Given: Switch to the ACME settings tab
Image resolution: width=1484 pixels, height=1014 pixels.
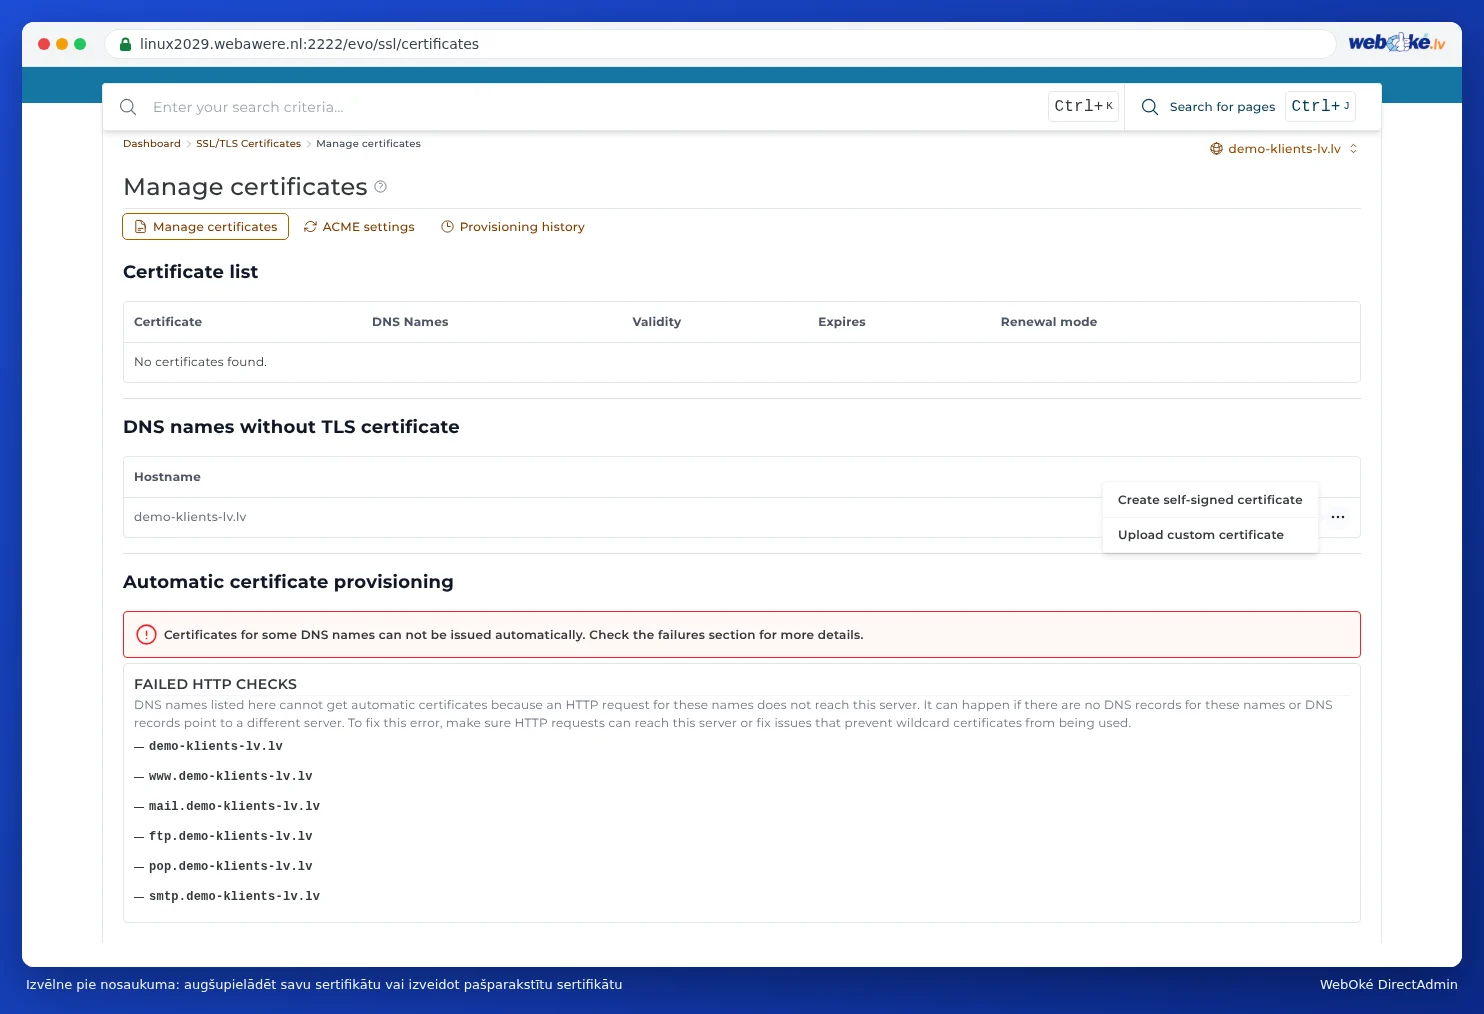Looking at the screenshot, I should pos(359,227).
